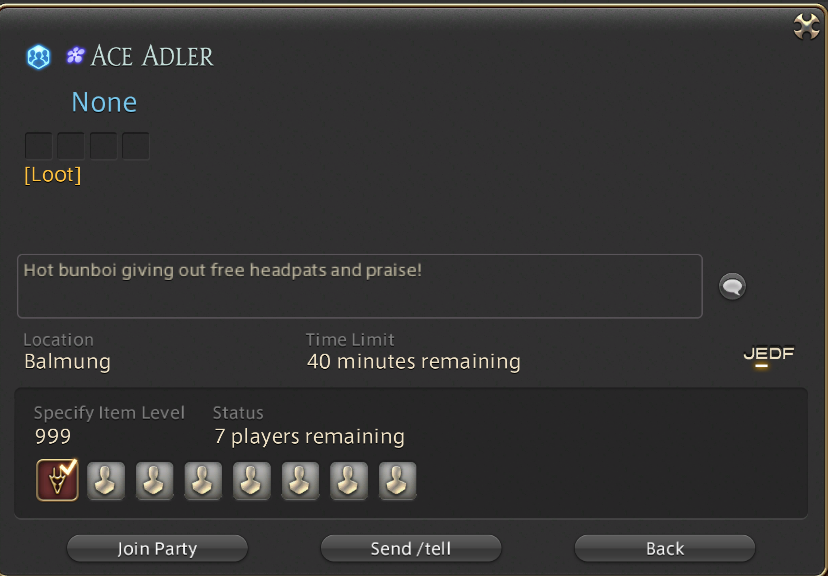This screenshot has width=828, height=576.
Task: Click the filled red job slot icon
Action: tap(57, 480)
